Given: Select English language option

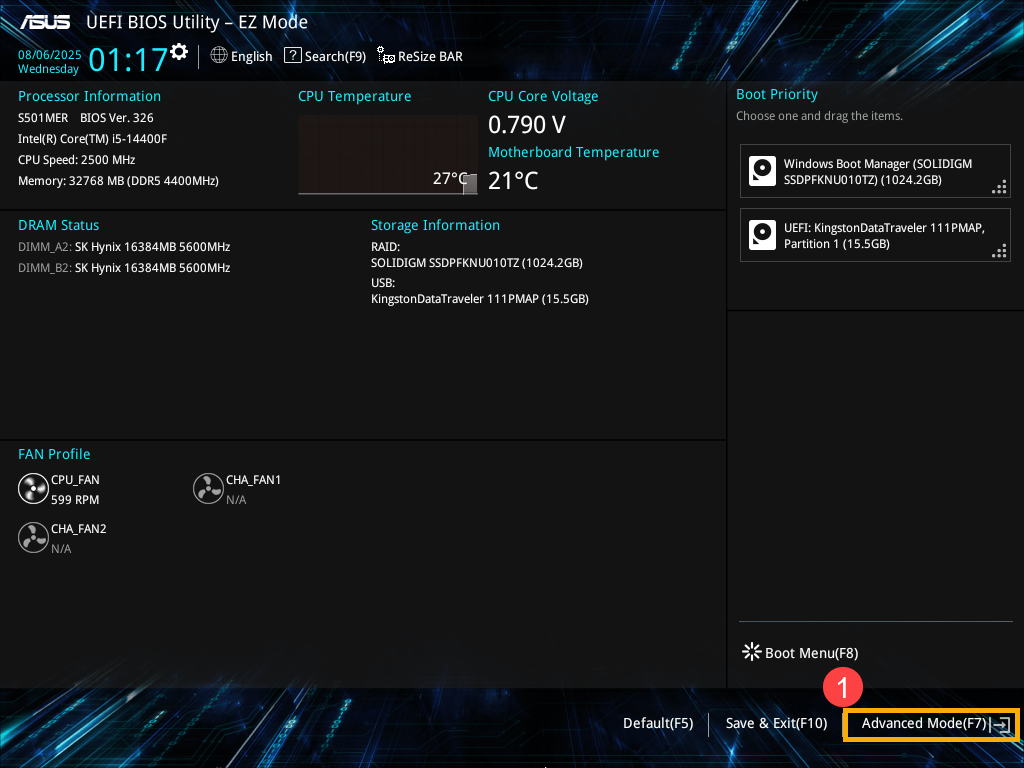Looking at the screenshot, I should 251,56.
